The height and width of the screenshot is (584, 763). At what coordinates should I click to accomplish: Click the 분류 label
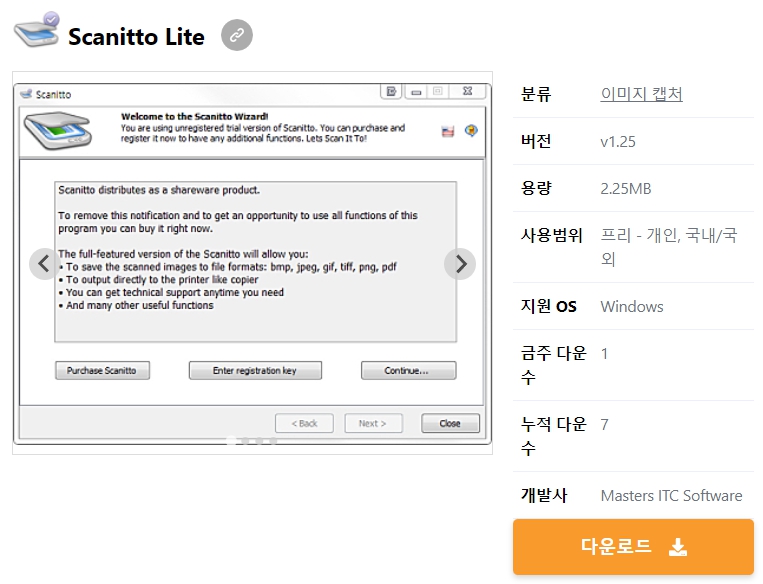pos(536,93)
